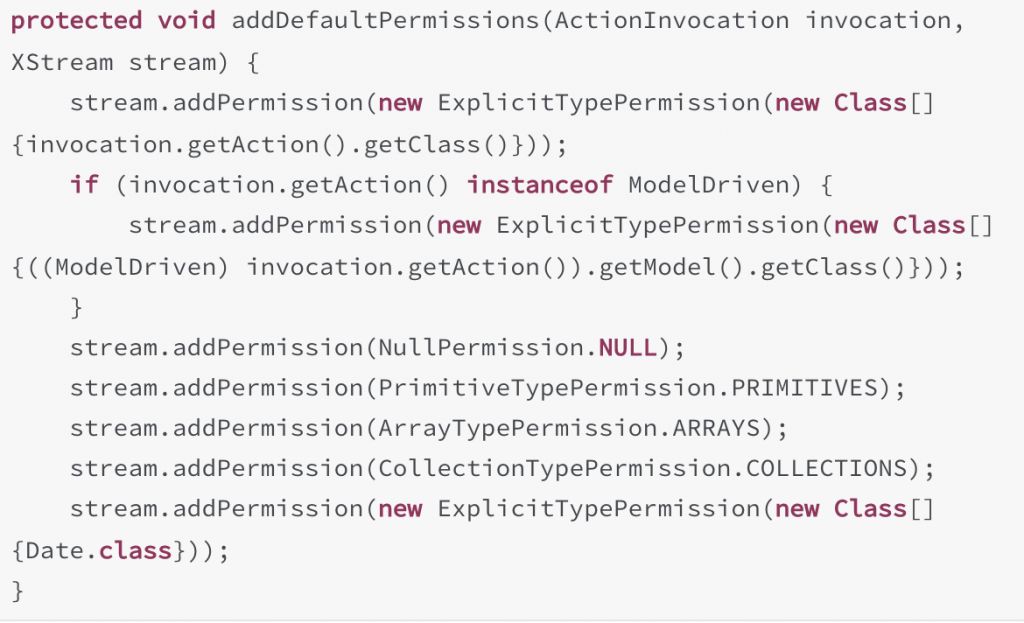Click the ActionInvocation parameter type
This screenshot has height=623, width=1024.
(671, 21)
